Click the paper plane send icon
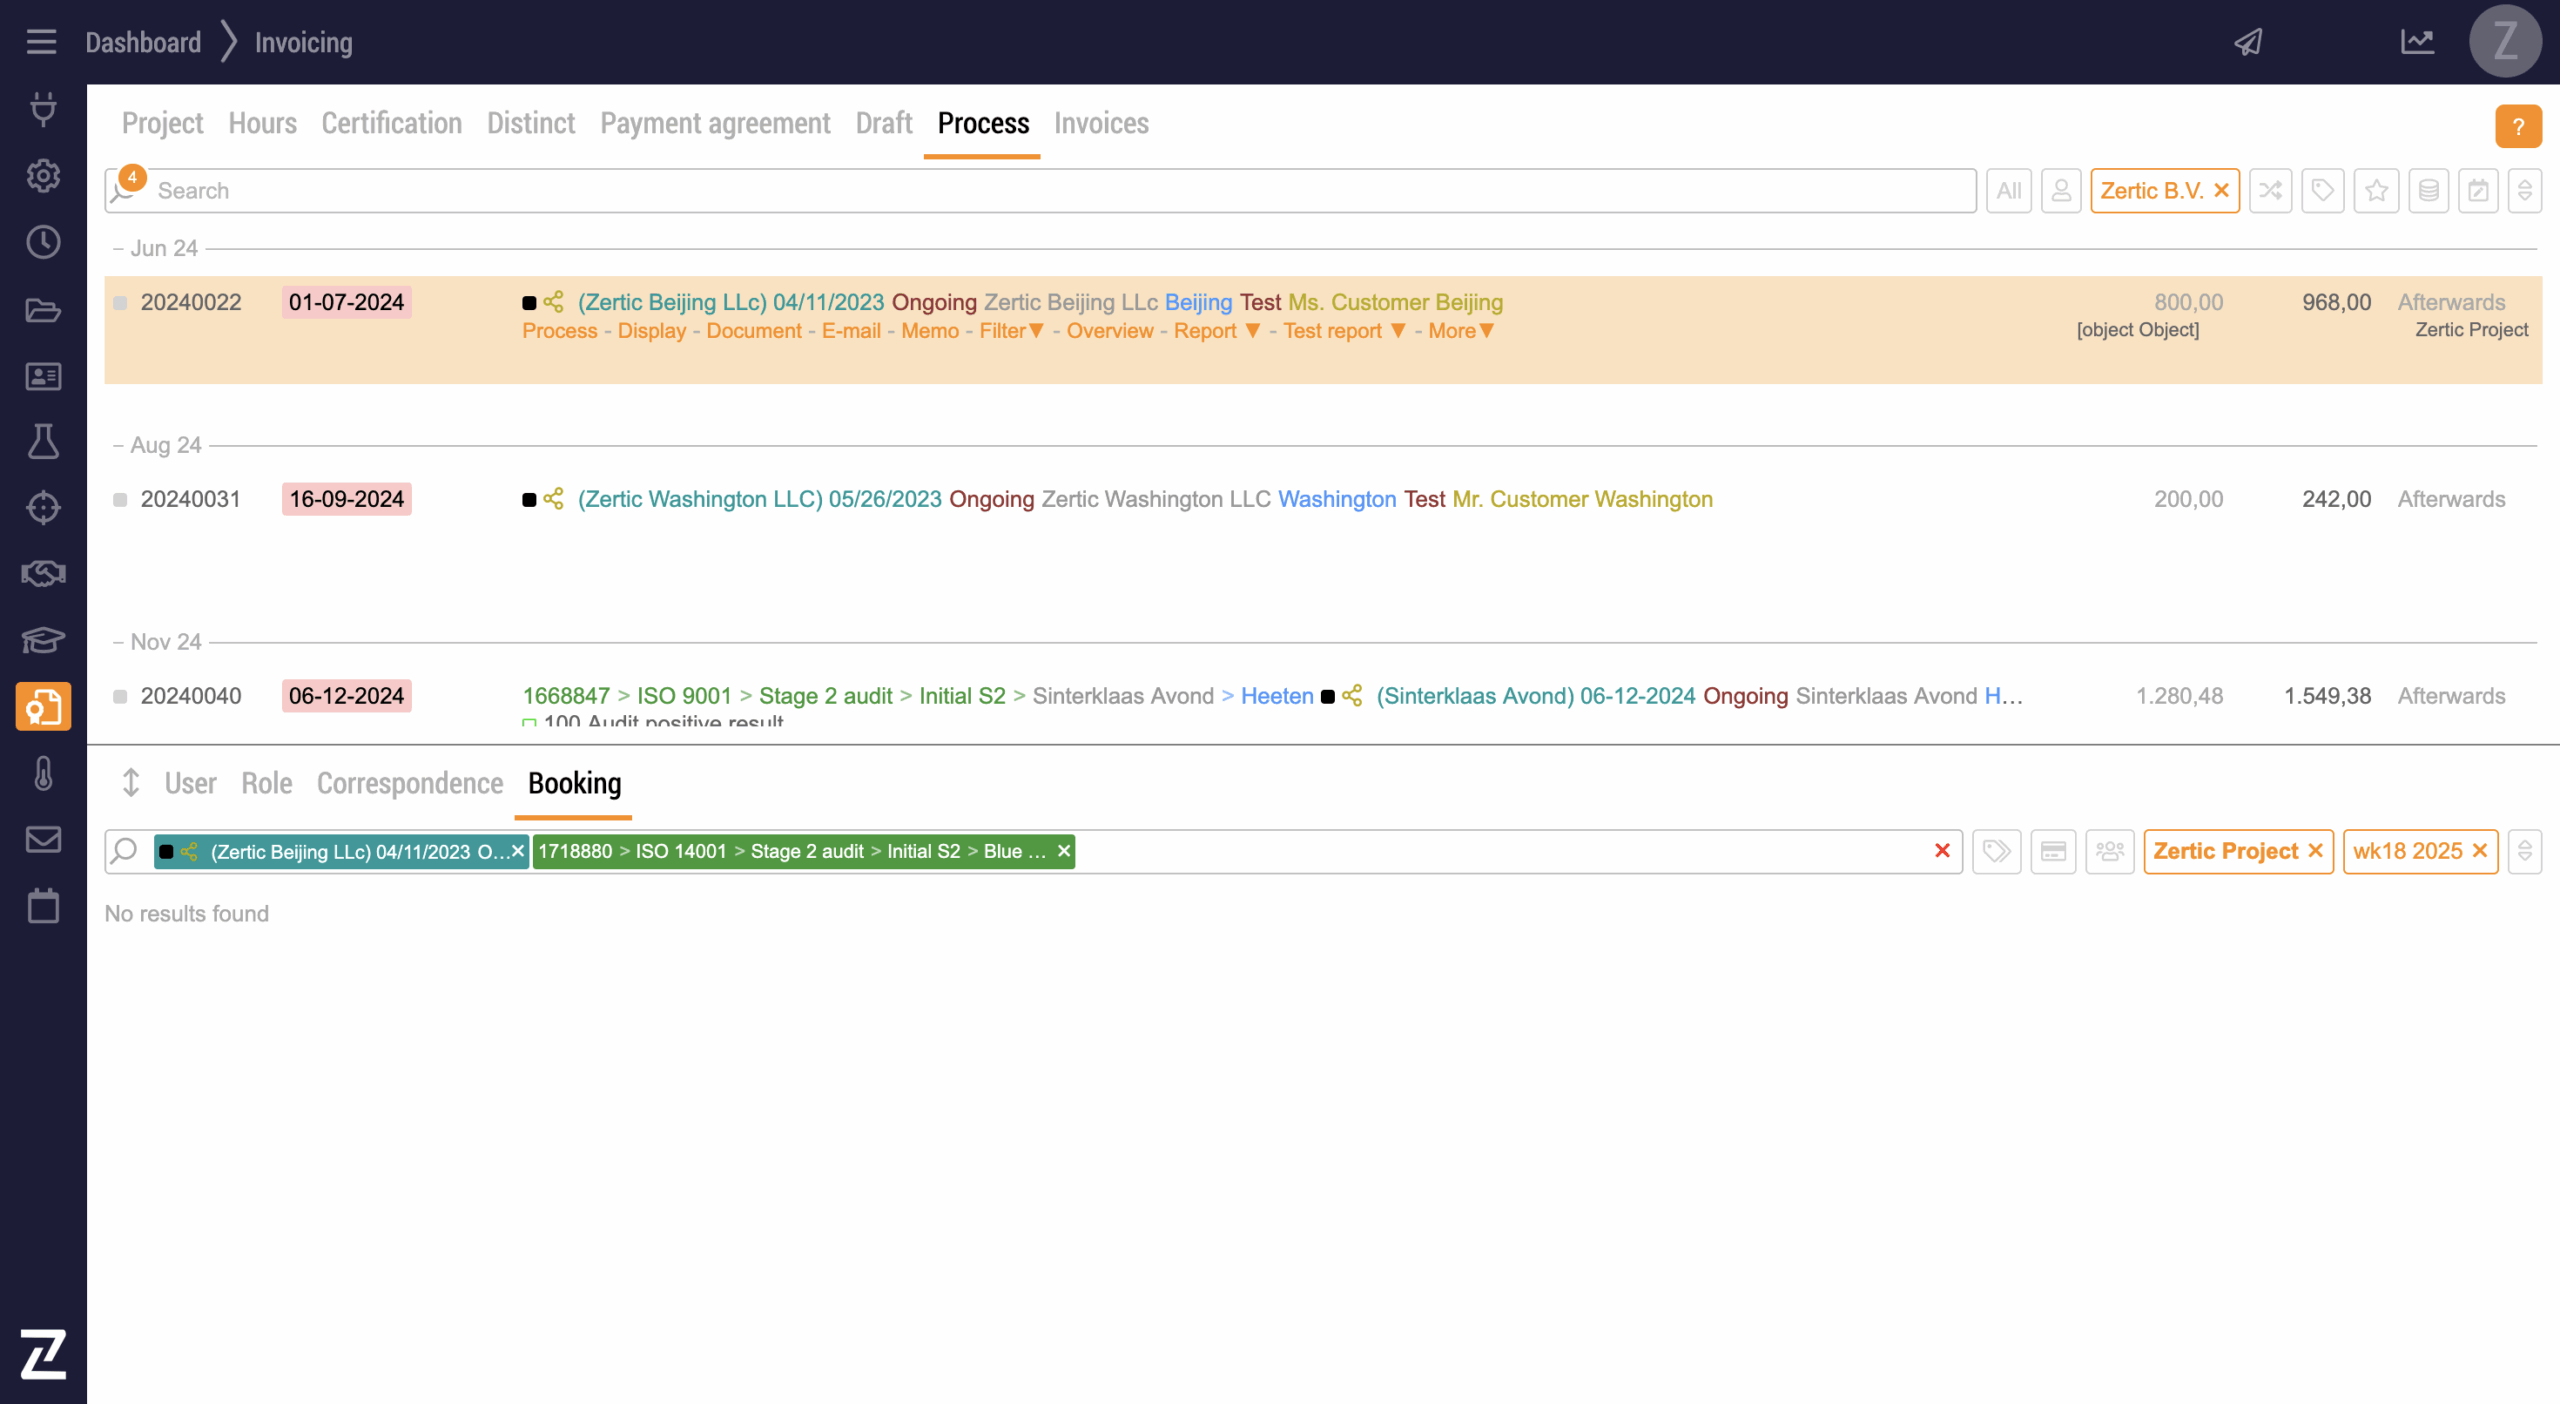Screen dimensions: 2560x1404 coord(2249,42)
